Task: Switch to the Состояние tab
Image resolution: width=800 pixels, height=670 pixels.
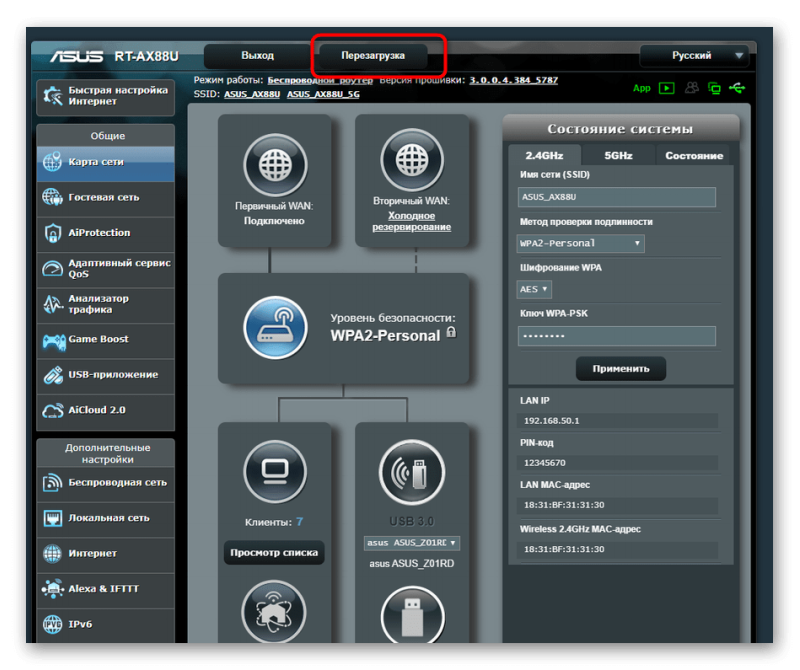Action: click(694, 156)
